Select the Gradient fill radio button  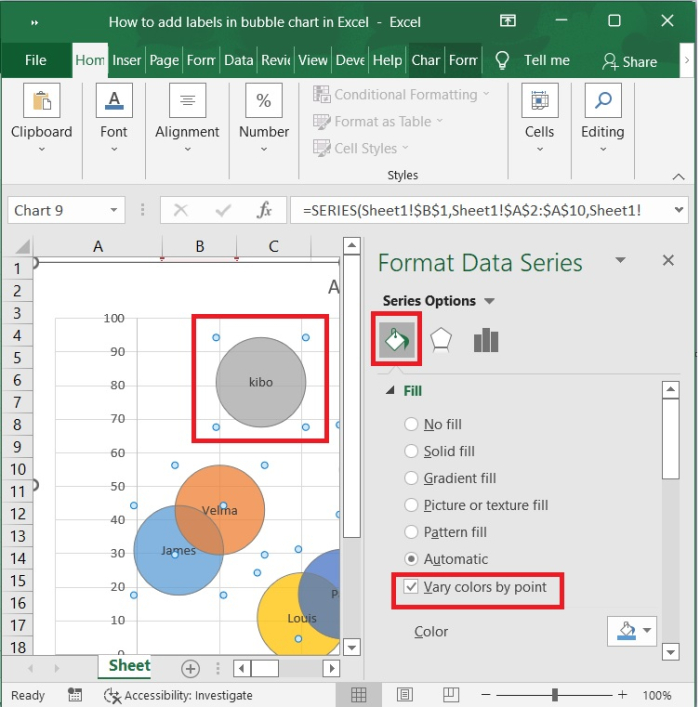click(x=411, y=478)
